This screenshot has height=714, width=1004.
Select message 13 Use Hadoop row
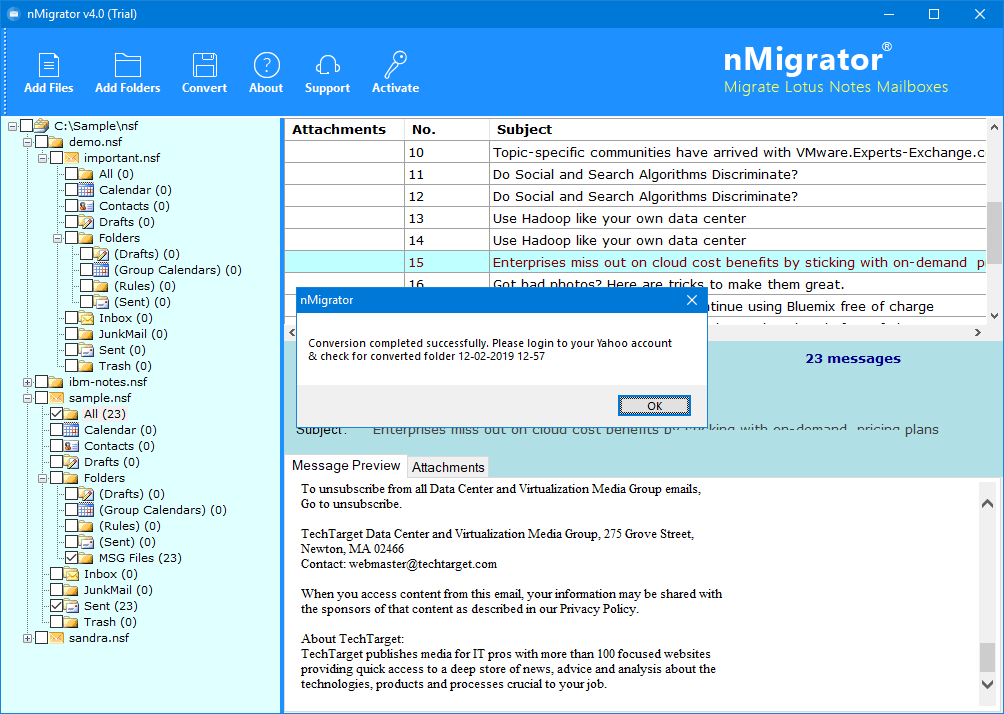635,218
